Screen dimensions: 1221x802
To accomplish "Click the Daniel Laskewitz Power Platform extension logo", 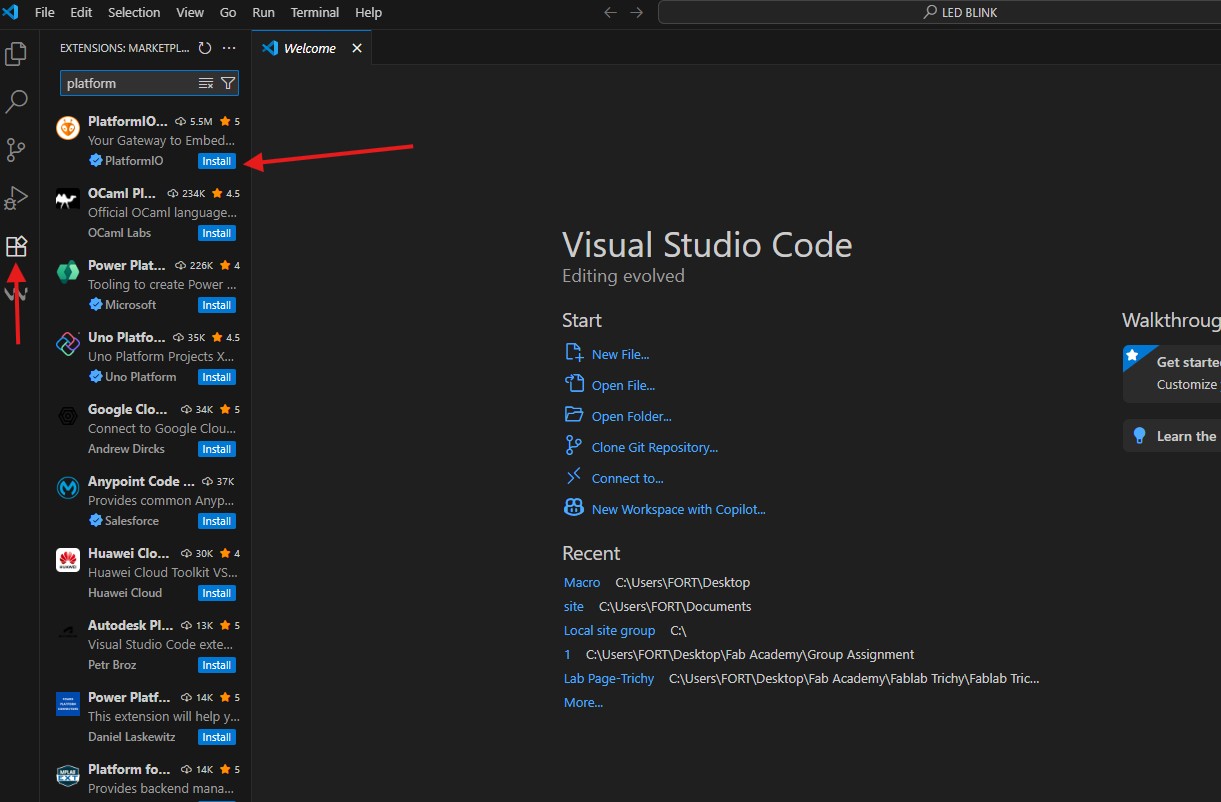I will click(68, 704).
